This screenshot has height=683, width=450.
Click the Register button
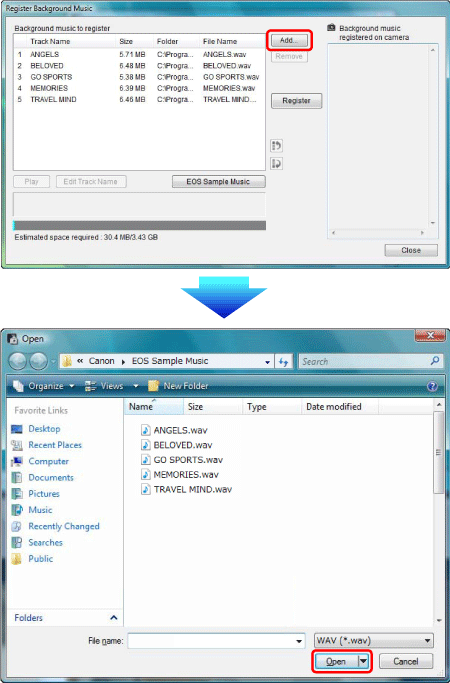[296, 101]
